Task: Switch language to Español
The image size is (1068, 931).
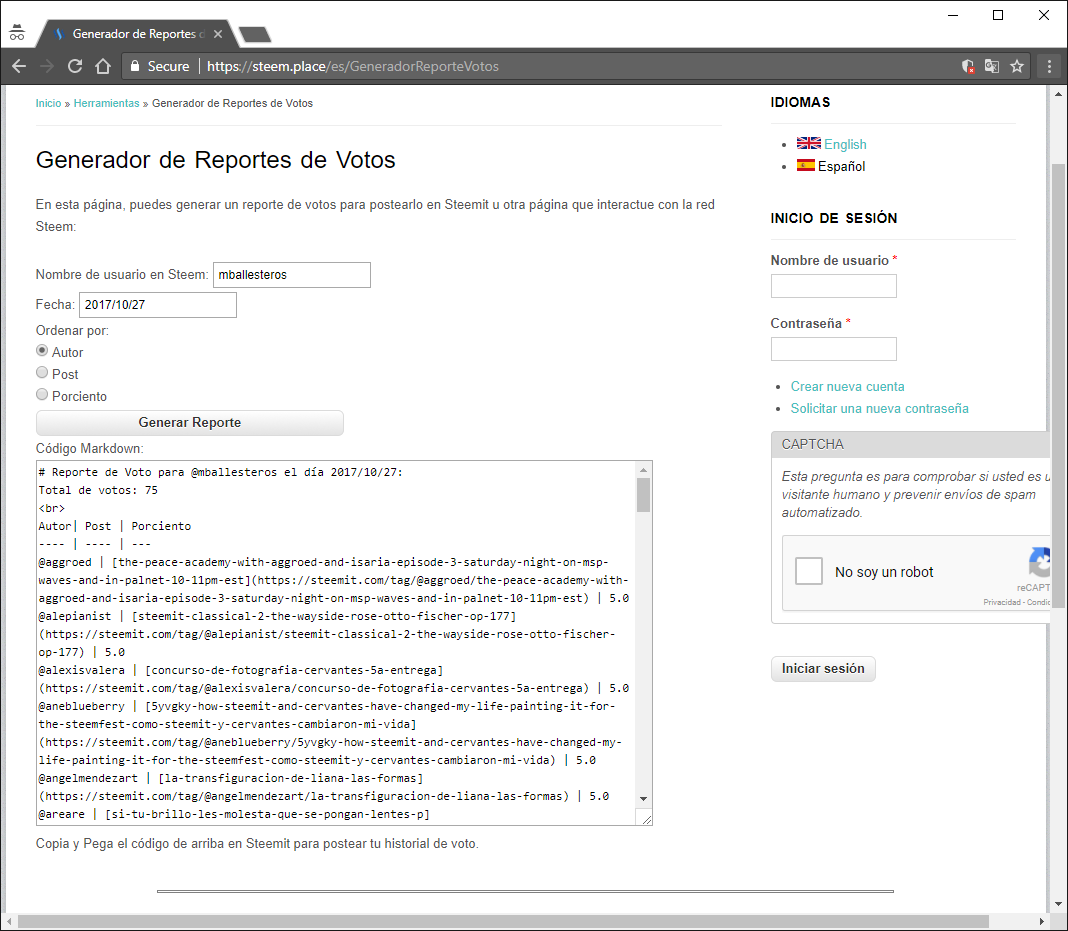Action: click(841, 165)
